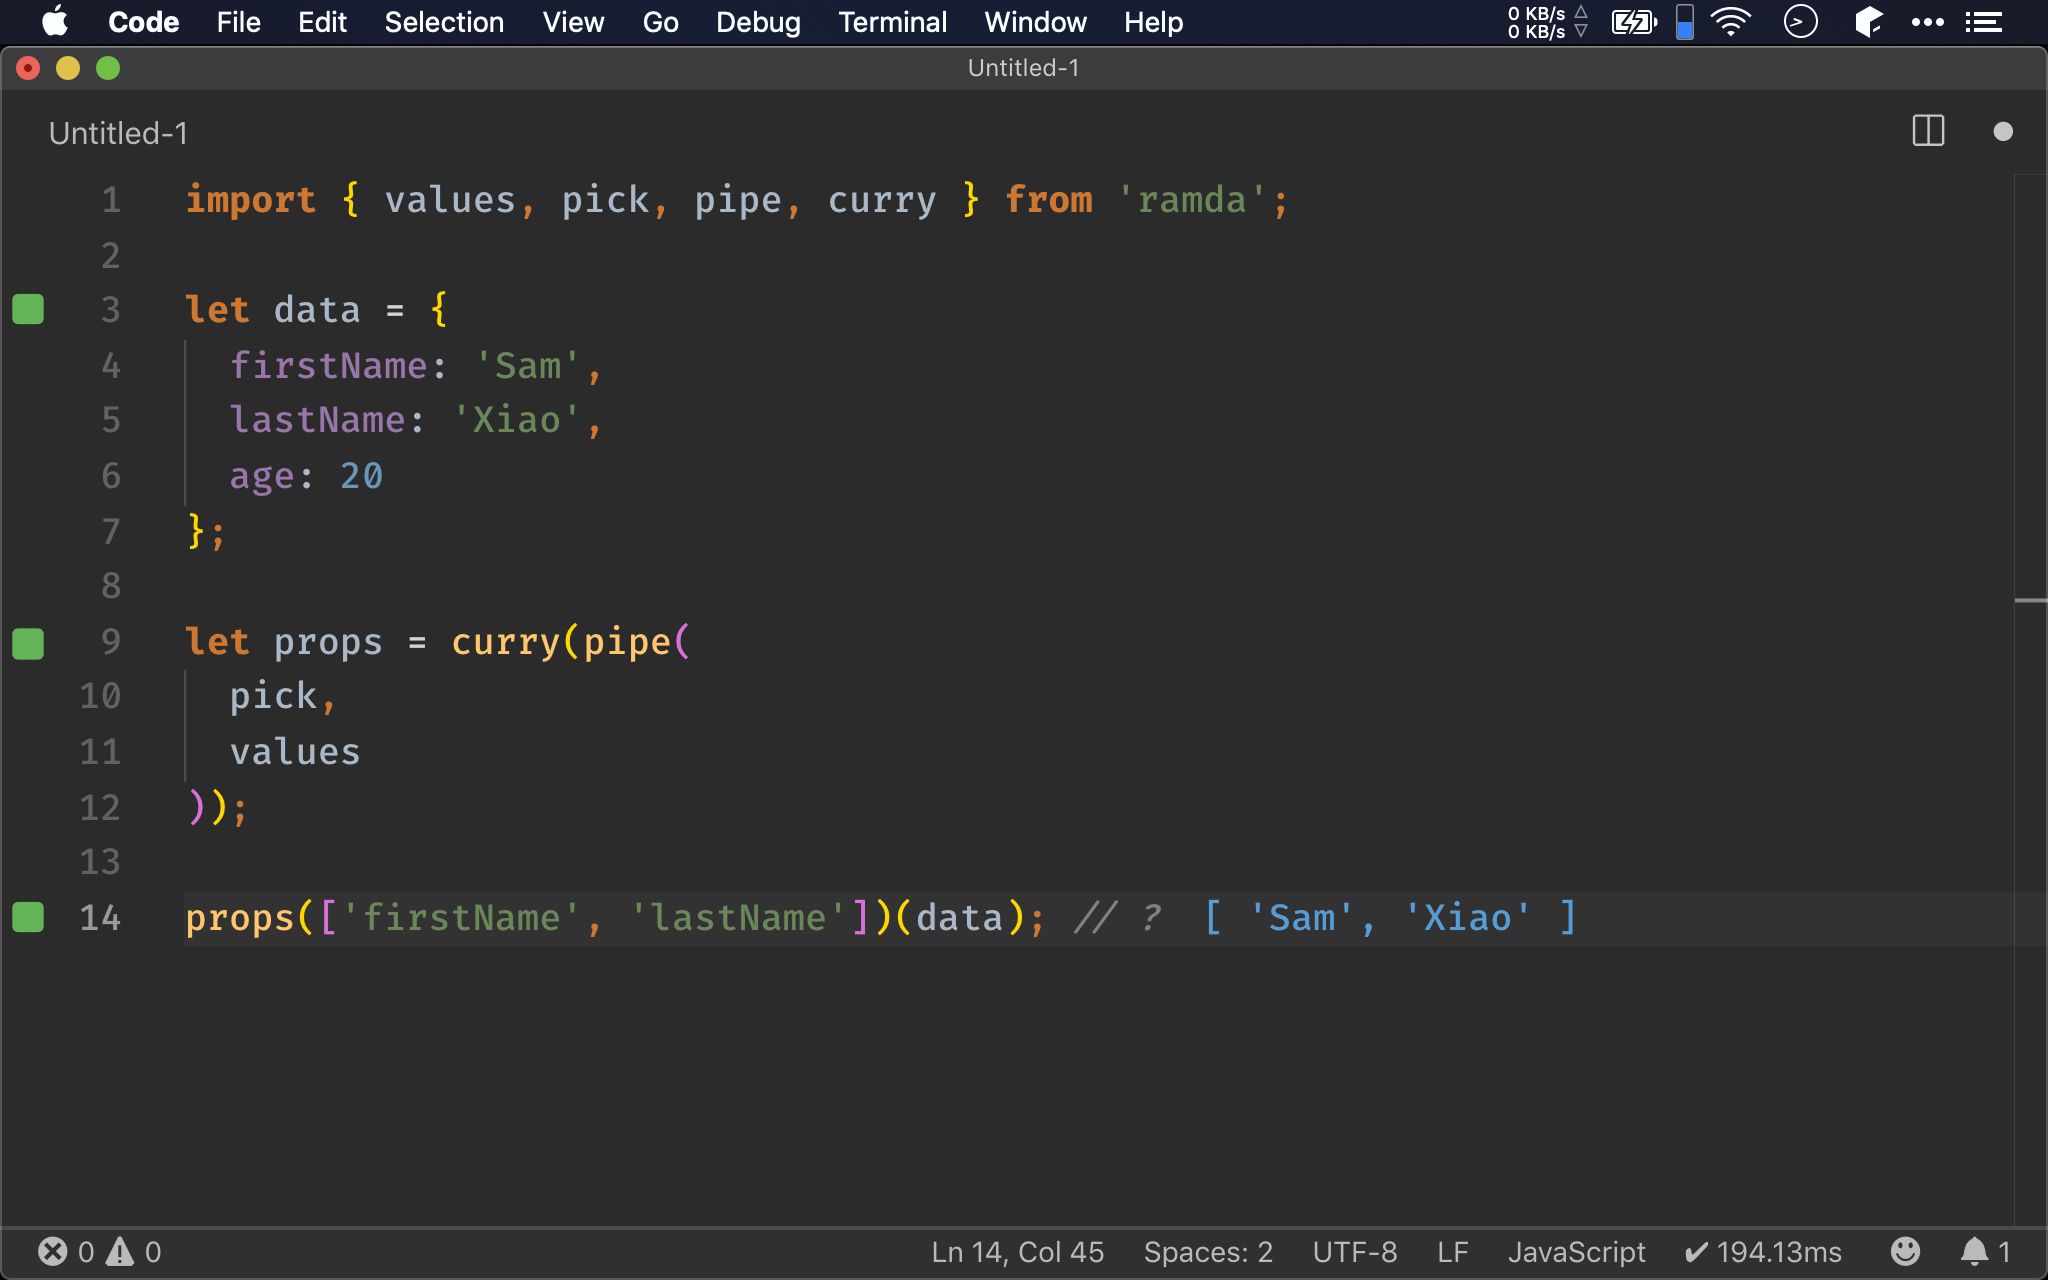Open the Code application menu
This screenshot has height=1280, width=2048.
pos(143,22)
